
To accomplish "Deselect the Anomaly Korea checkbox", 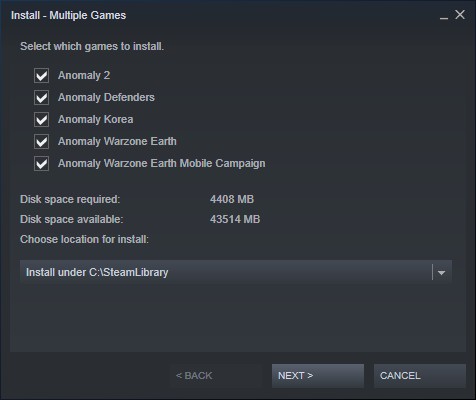I will (41, 120).
